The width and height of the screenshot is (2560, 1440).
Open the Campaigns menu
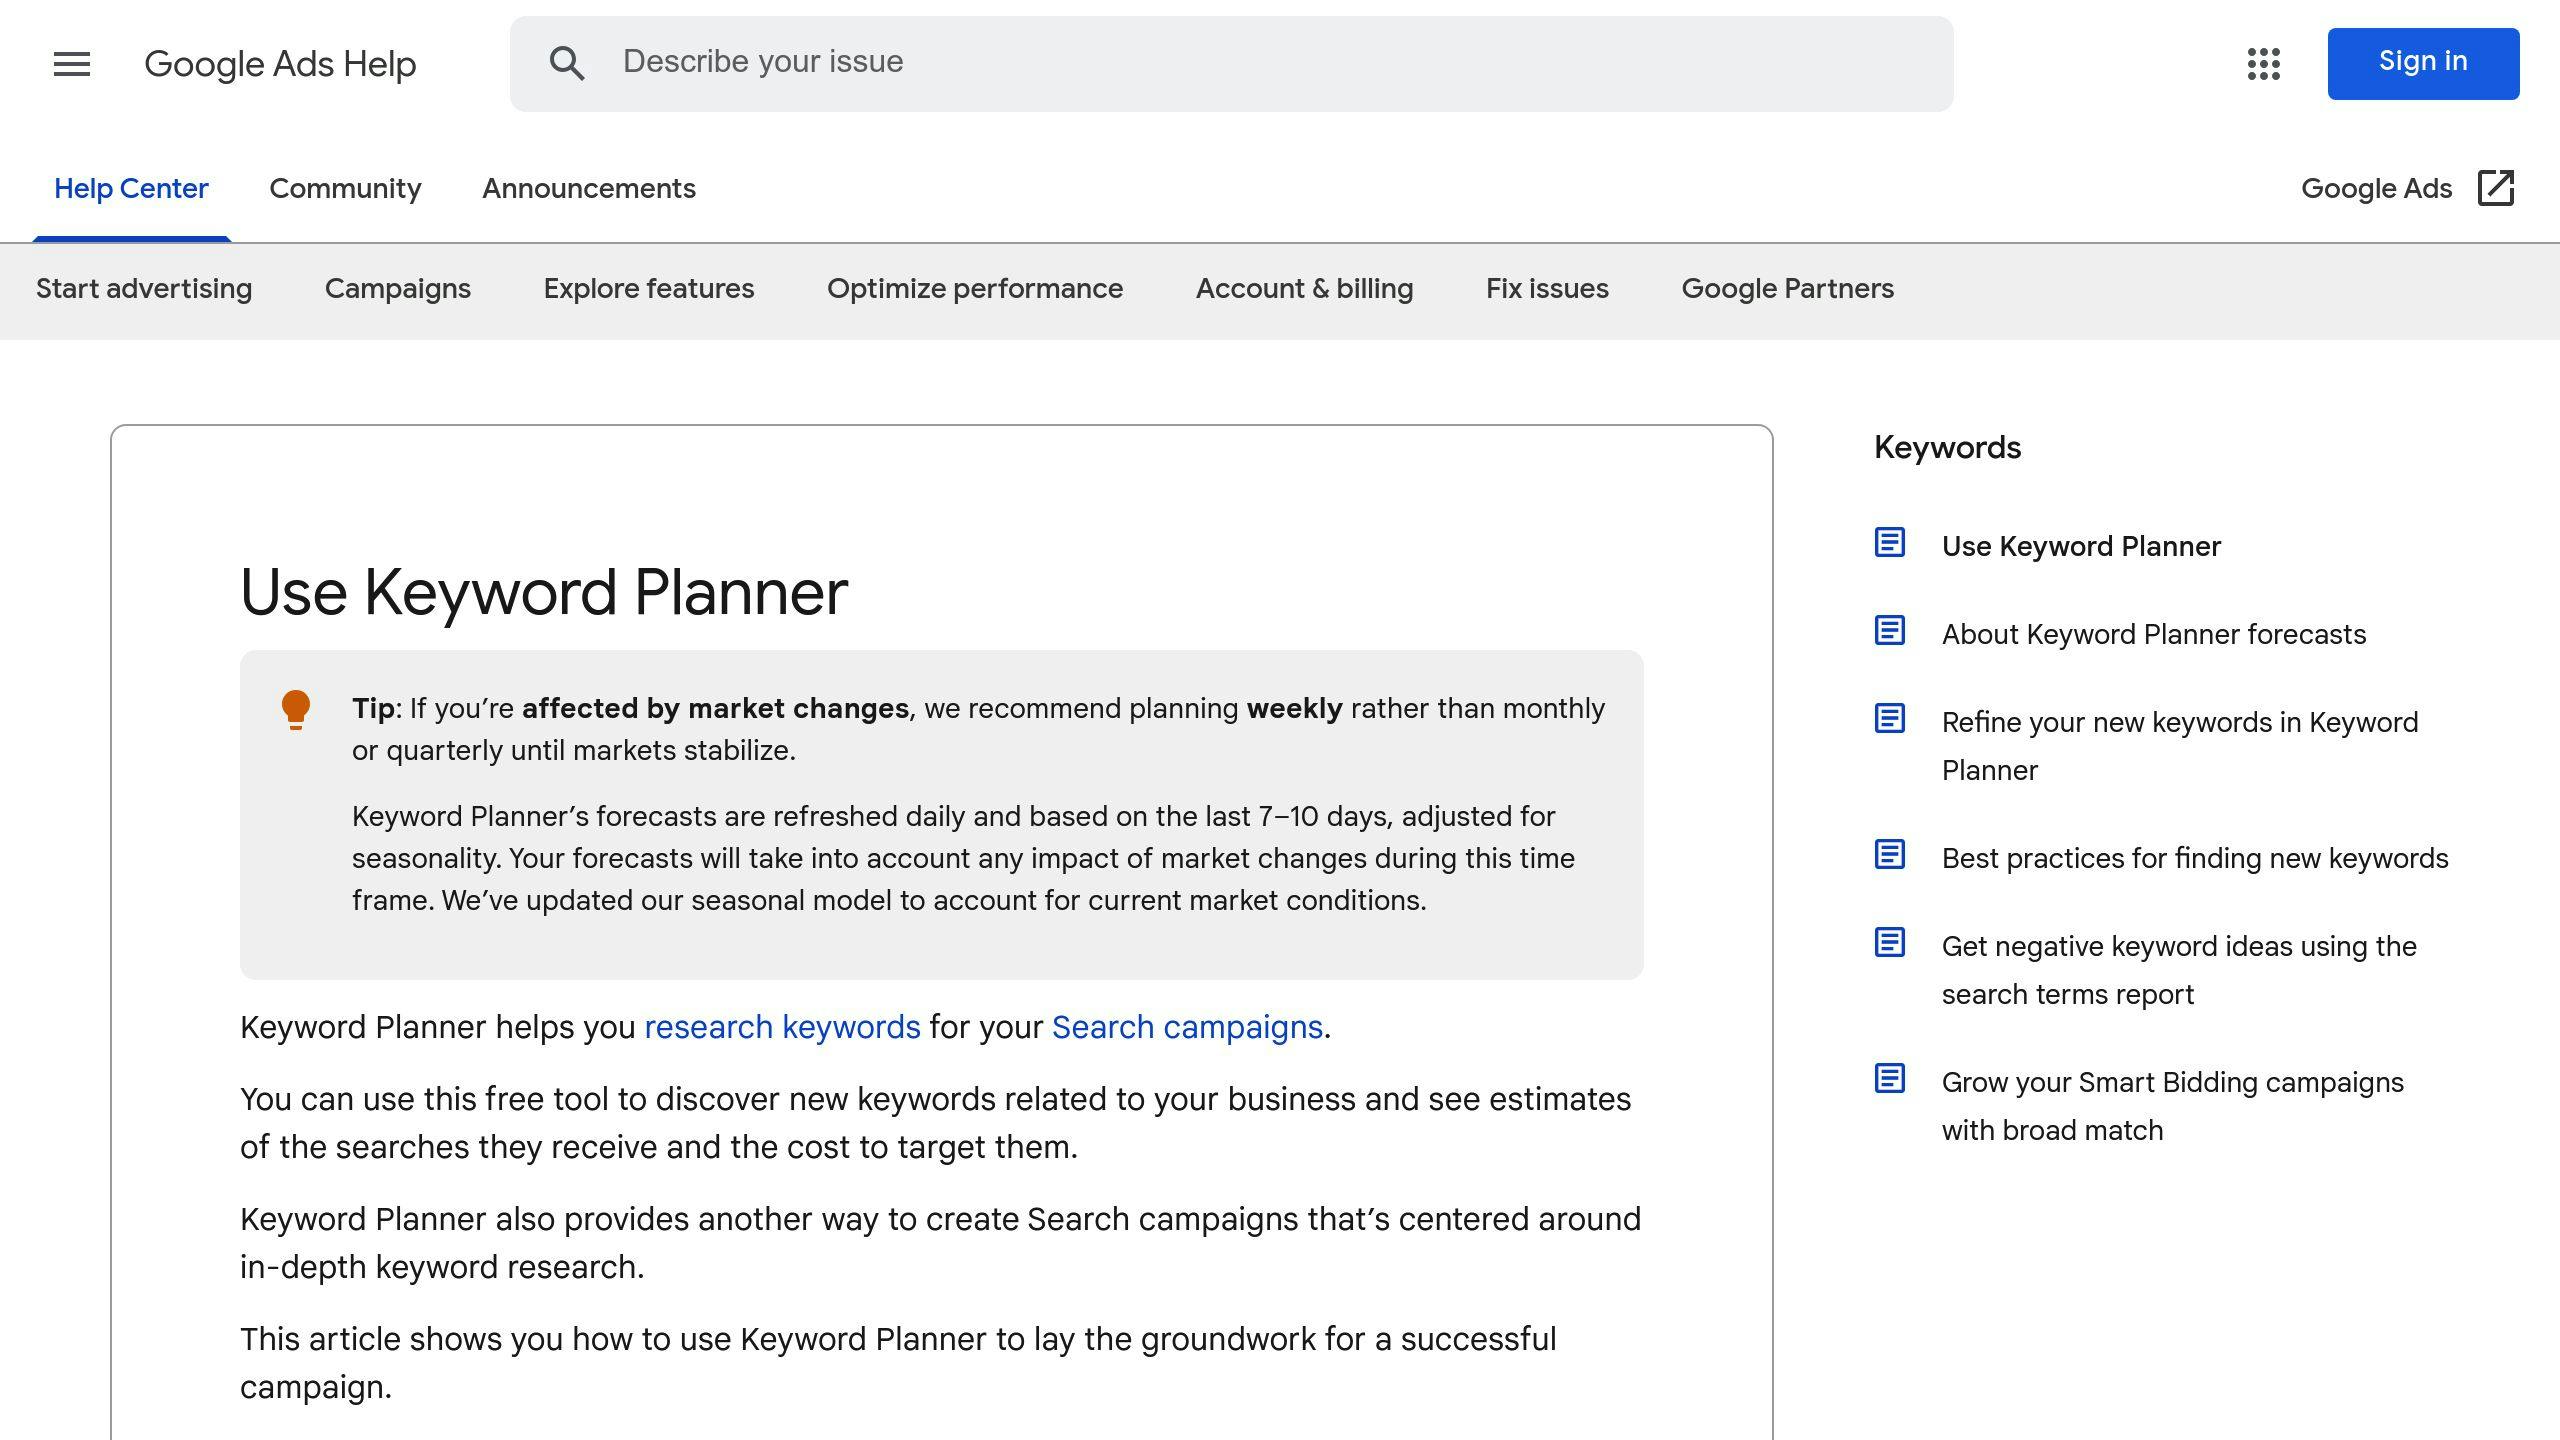(398, 289)
